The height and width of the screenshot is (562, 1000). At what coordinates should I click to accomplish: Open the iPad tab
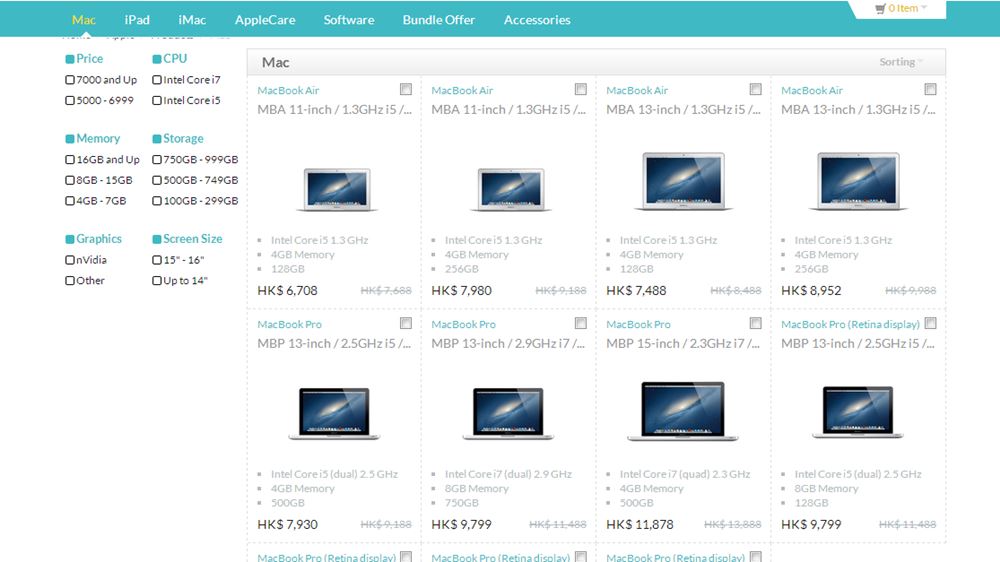point(137,20)
